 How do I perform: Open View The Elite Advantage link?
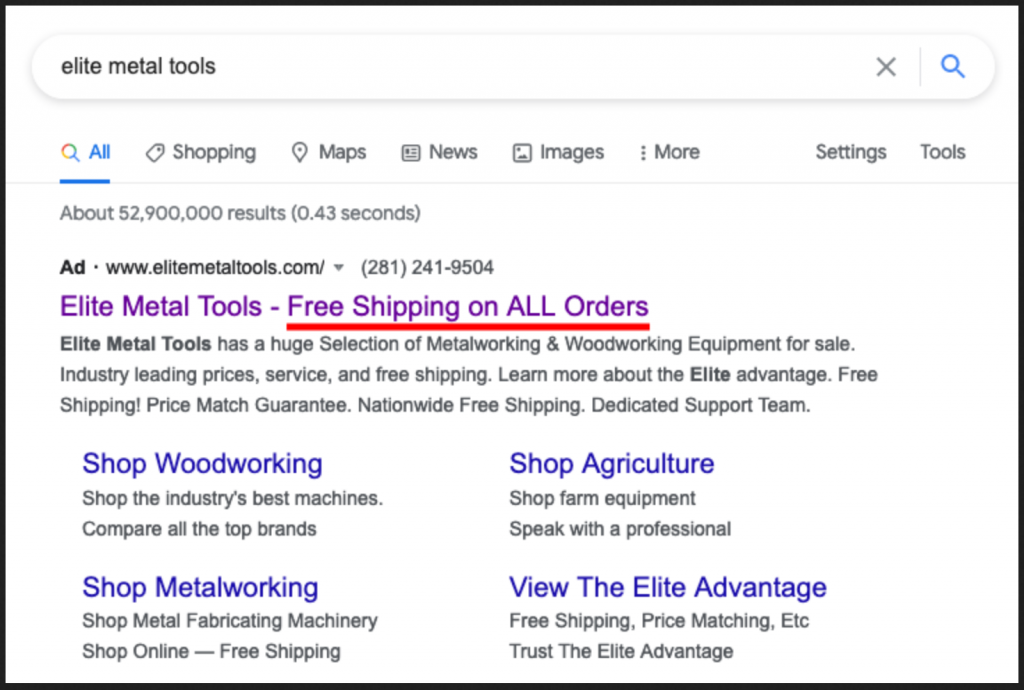click(x=667, y=587)
